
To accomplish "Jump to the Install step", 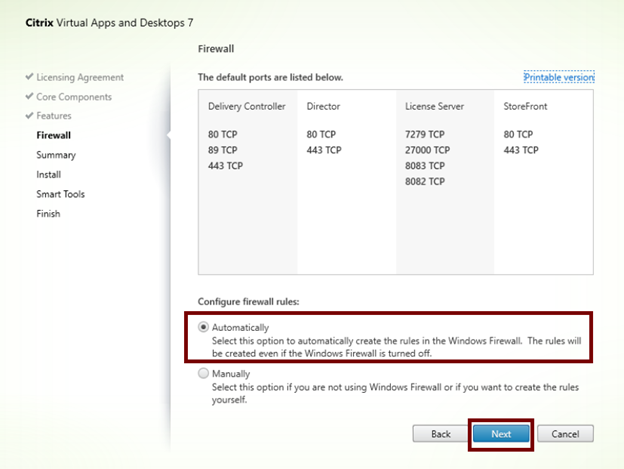I will 49,174.
